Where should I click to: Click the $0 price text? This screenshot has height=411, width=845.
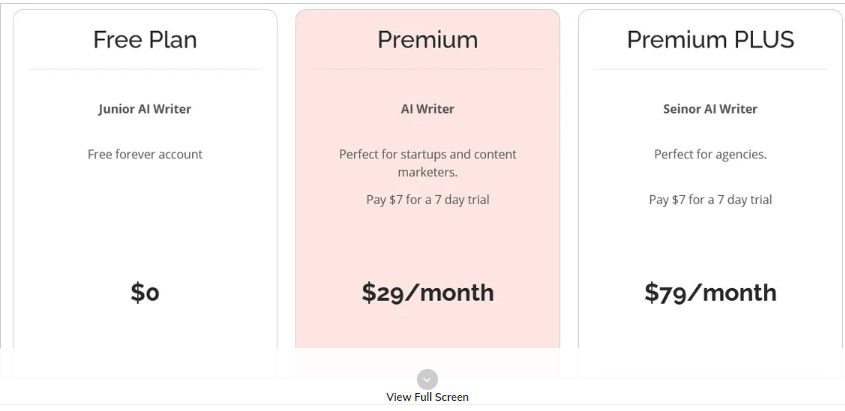click(145, 292)
